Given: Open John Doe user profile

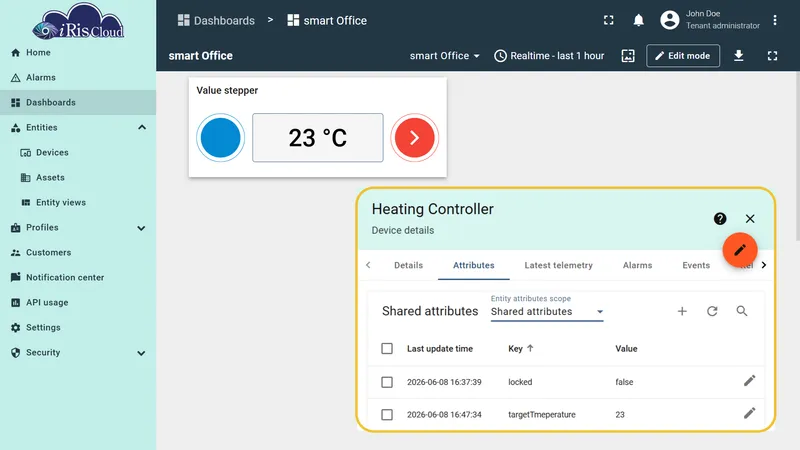Looking at the screenshot, I should (x=710, y=20).
